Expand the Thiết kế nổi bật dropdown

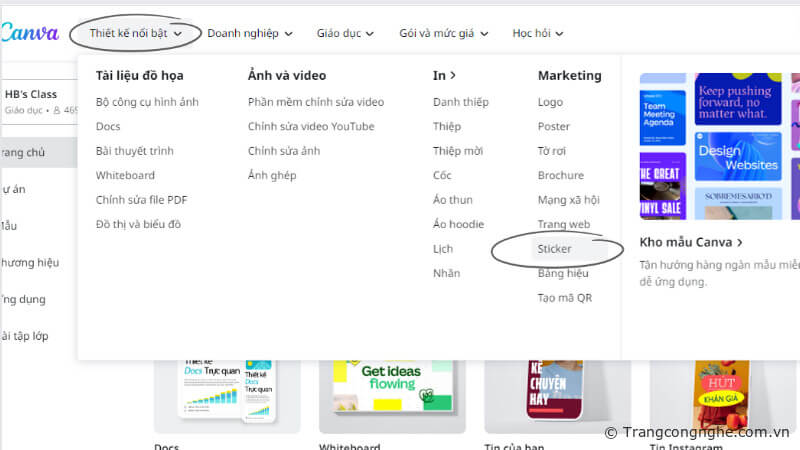[135, 33]
